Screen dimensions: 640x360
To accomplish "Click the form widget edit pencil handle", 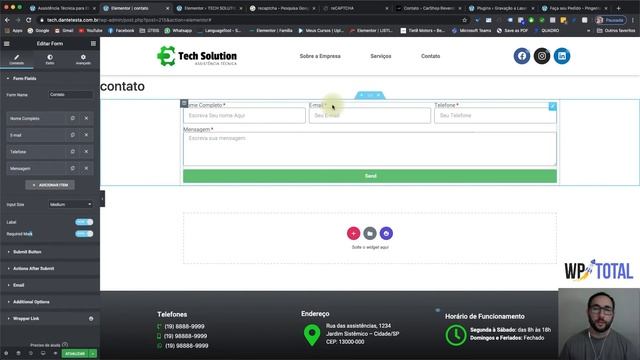I will click(552, 106).
